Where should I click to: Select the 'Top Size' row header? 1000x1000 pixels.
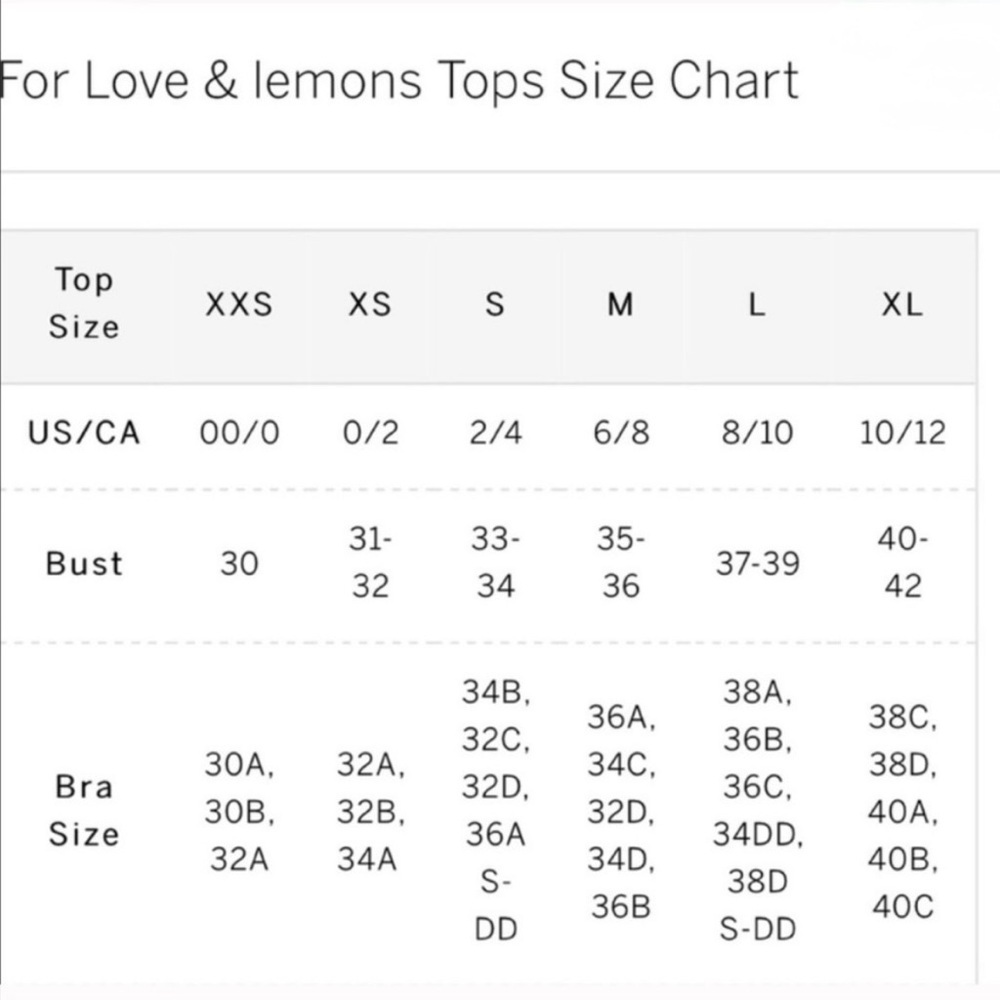pyautogui.click(x=84, y=303)
